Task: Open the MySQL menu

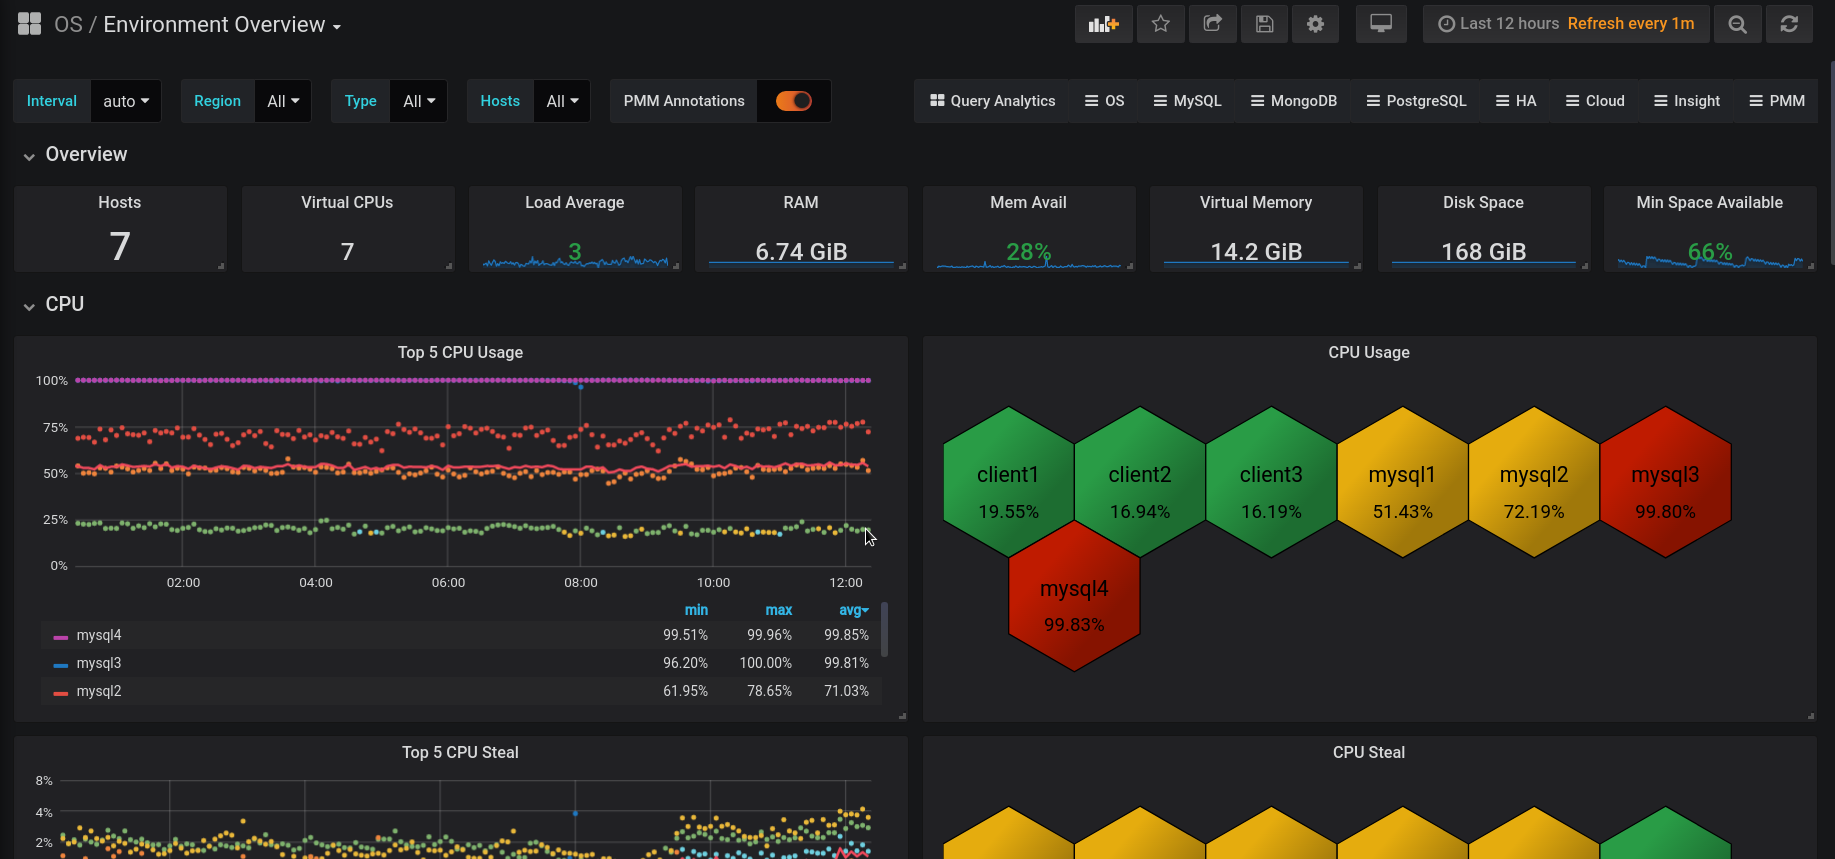Action: 1187,101
